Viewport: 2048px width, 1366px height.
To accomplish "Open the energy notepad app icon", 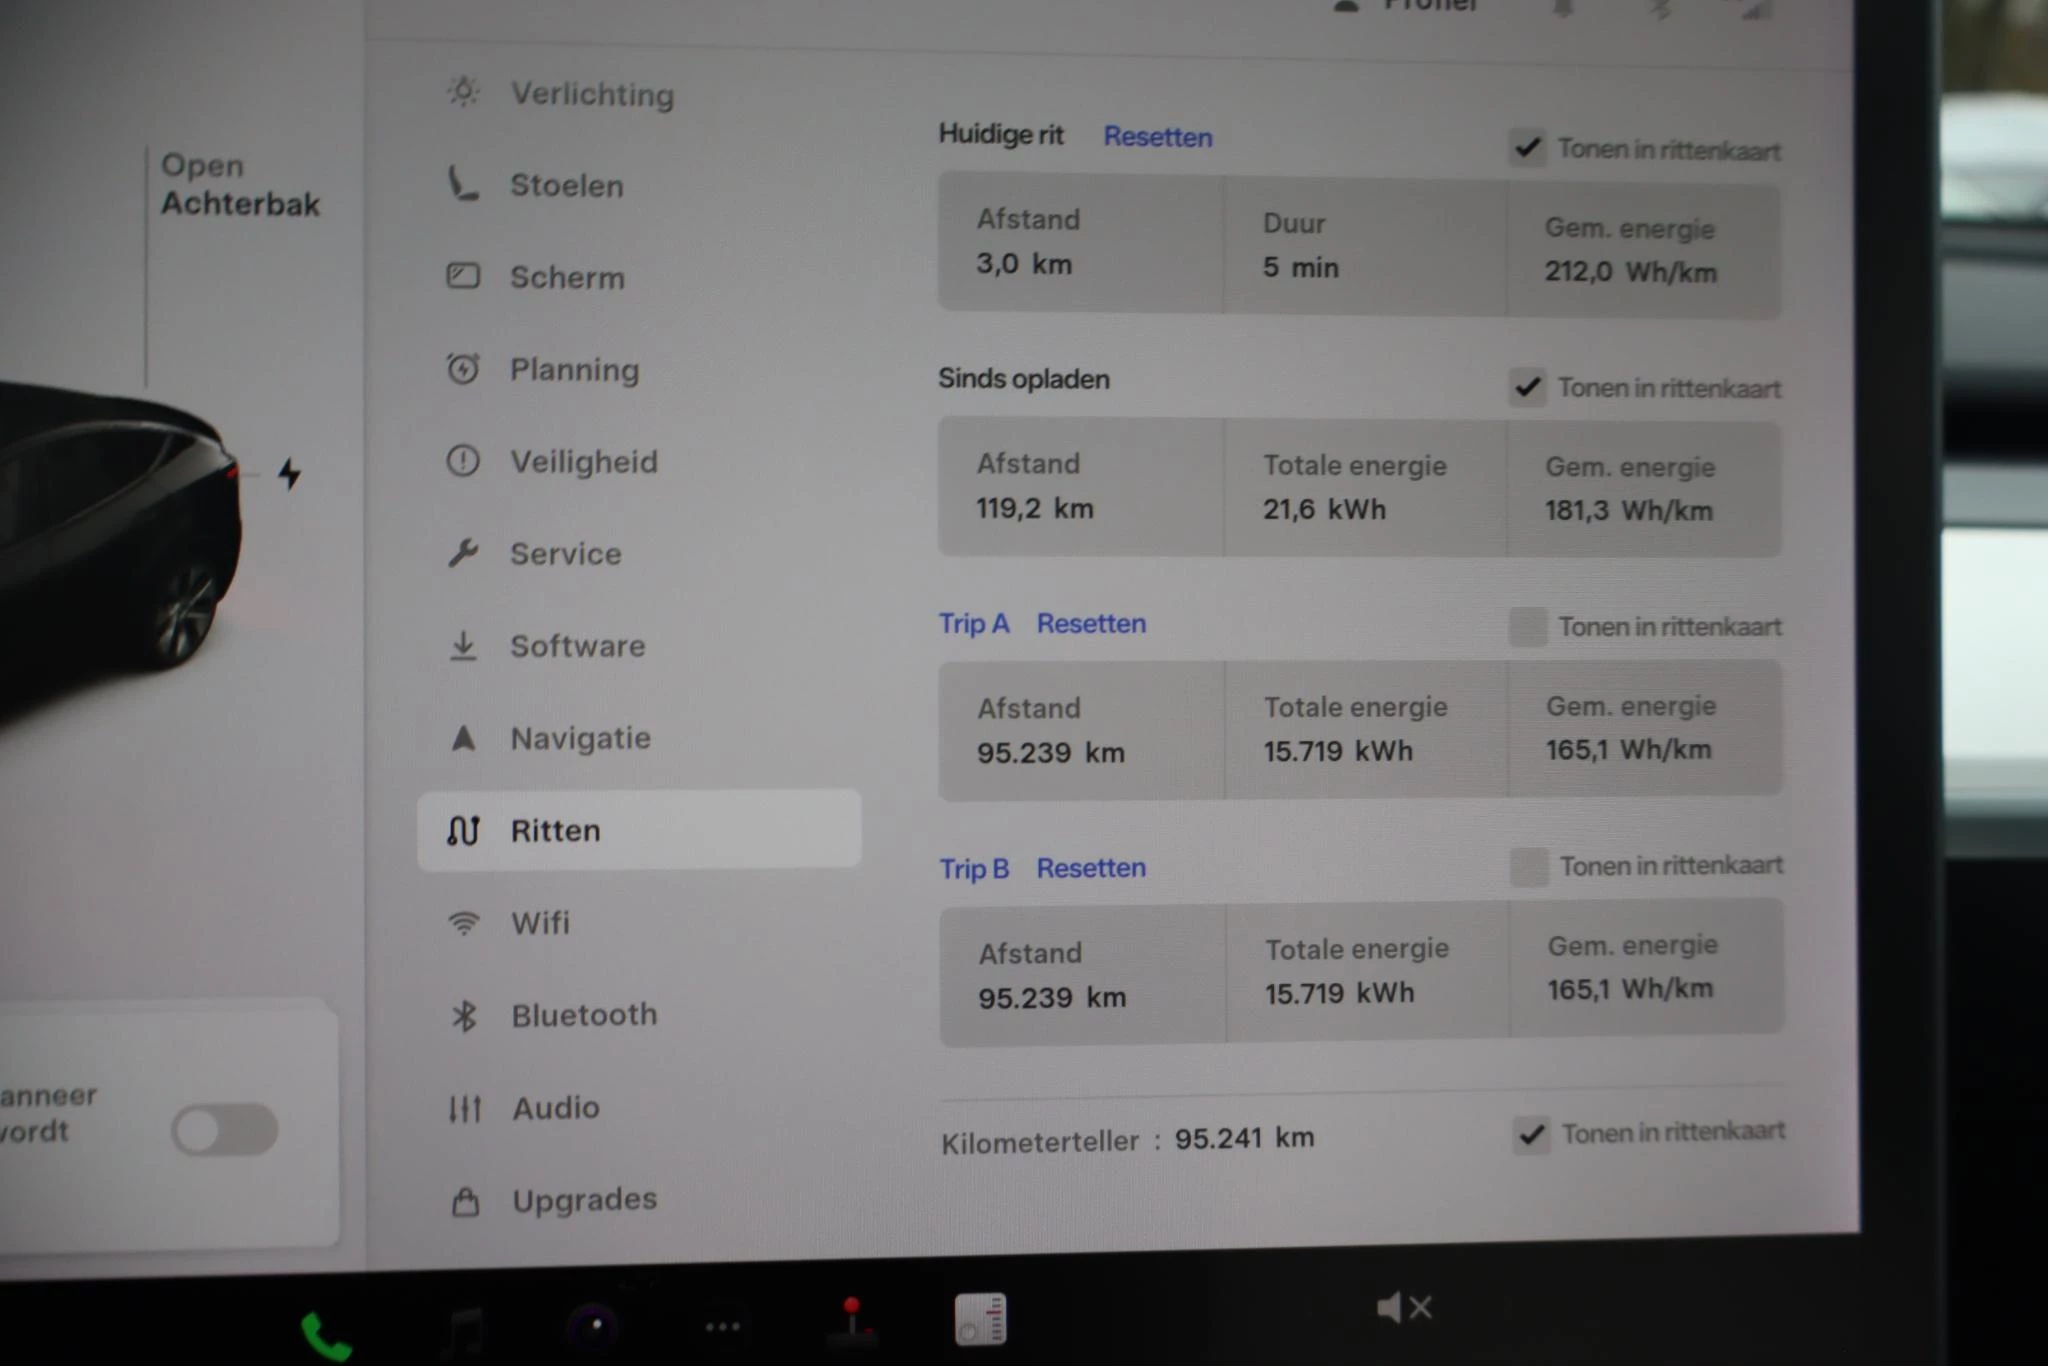I will coord(980,1319).
